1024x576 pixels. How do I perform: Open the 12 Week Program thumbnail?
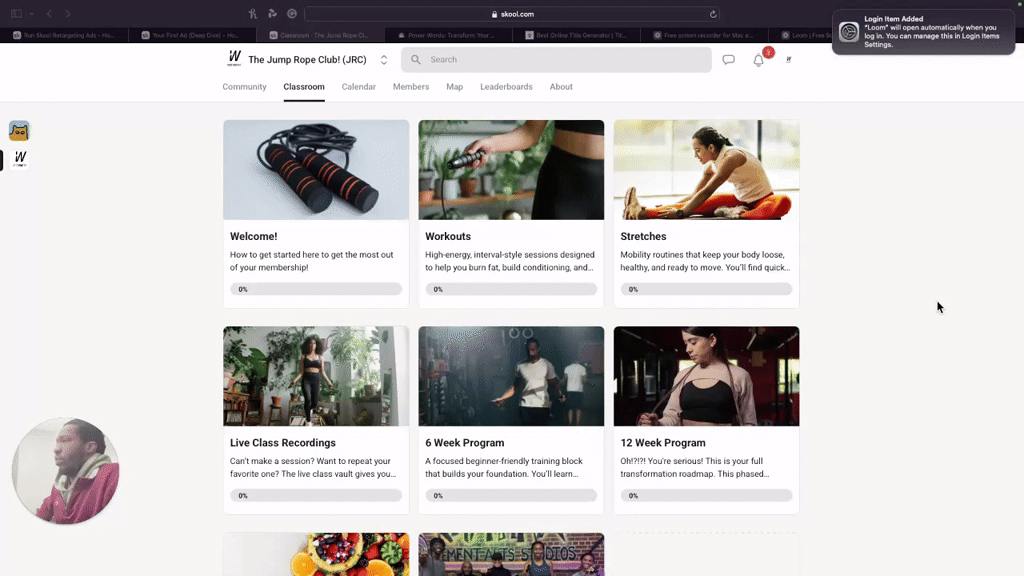pos(707,376)
